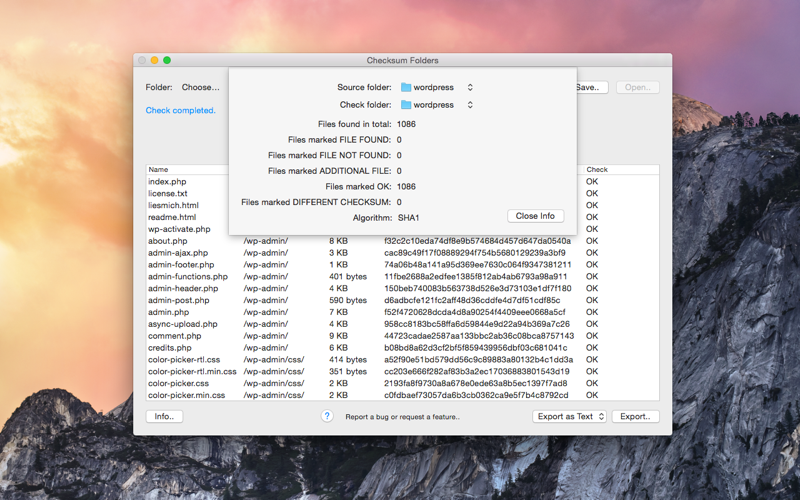Select the admin-ajax.php row
Image resolution: width=800 pixels, height=500 pixels.
tap(403, 253)
